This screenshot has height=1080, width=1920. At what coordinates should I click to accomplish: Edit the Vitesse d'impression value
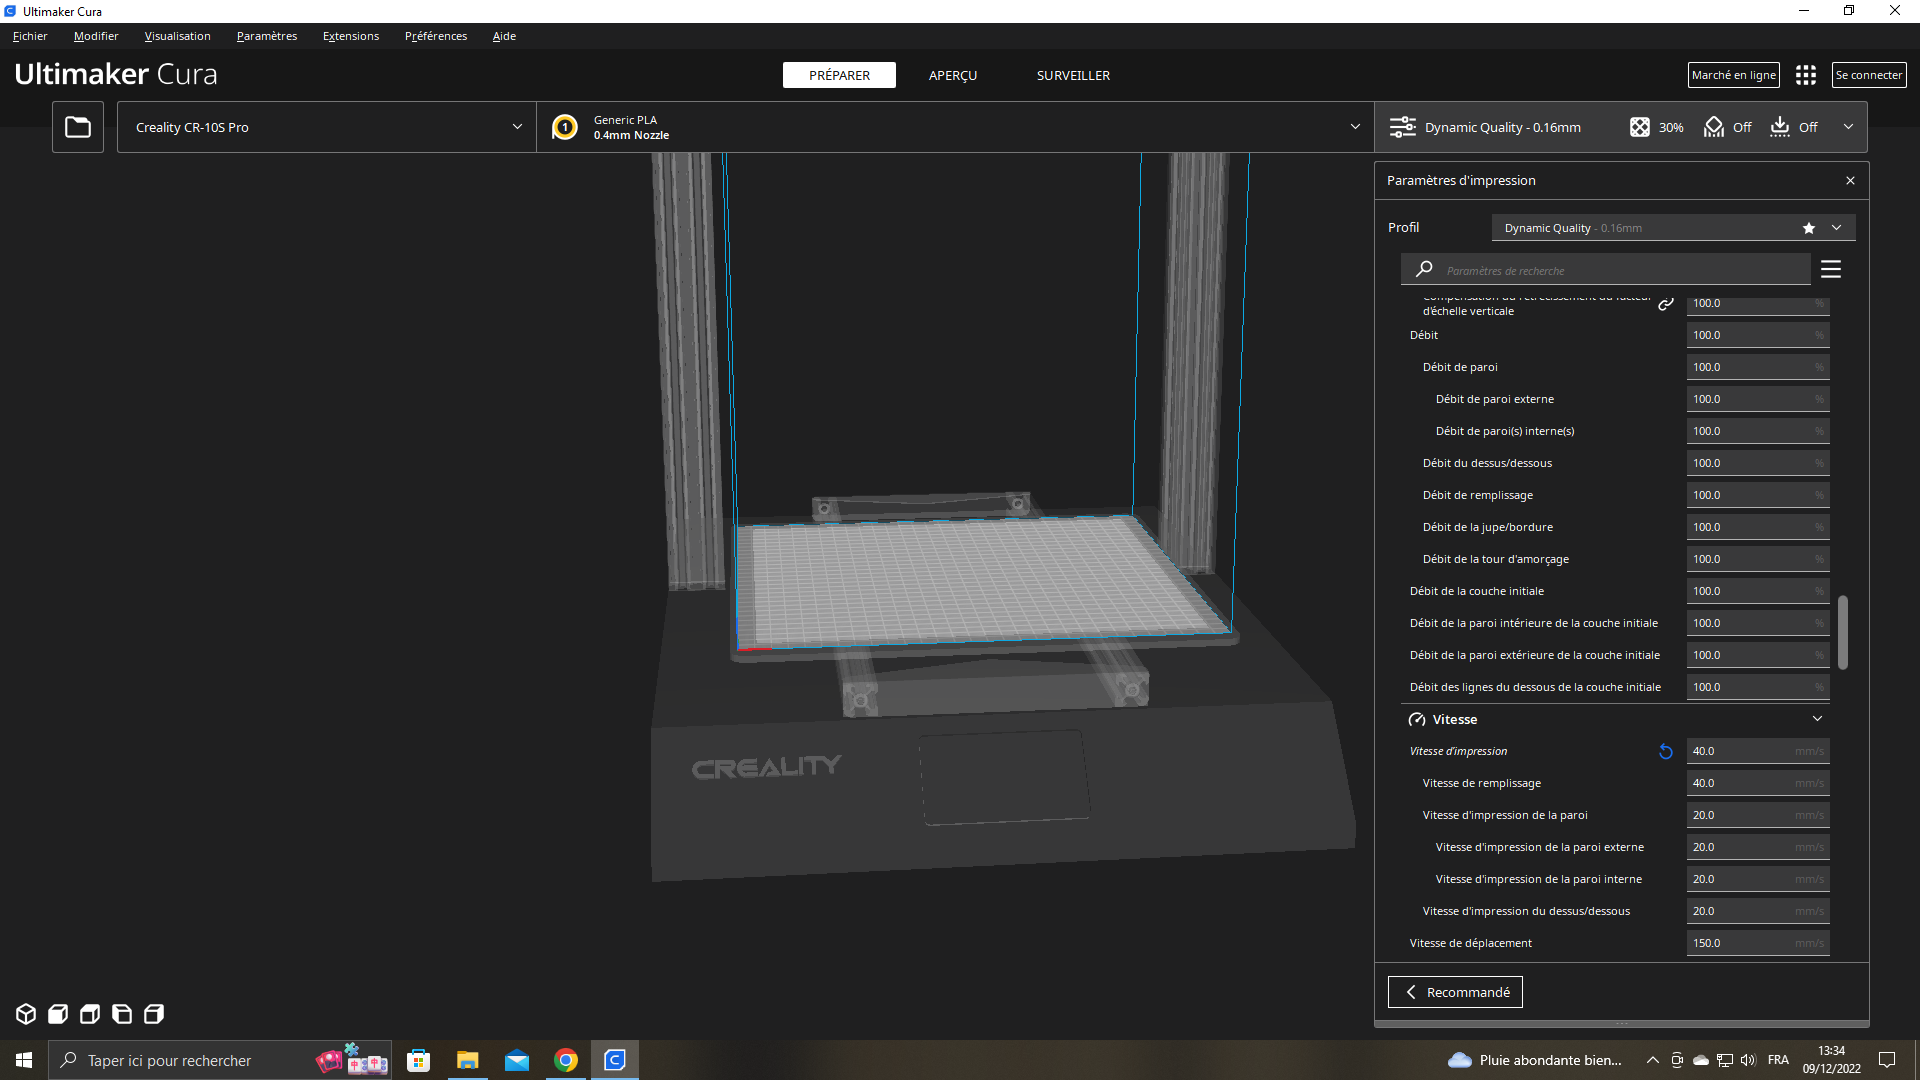1758,751
